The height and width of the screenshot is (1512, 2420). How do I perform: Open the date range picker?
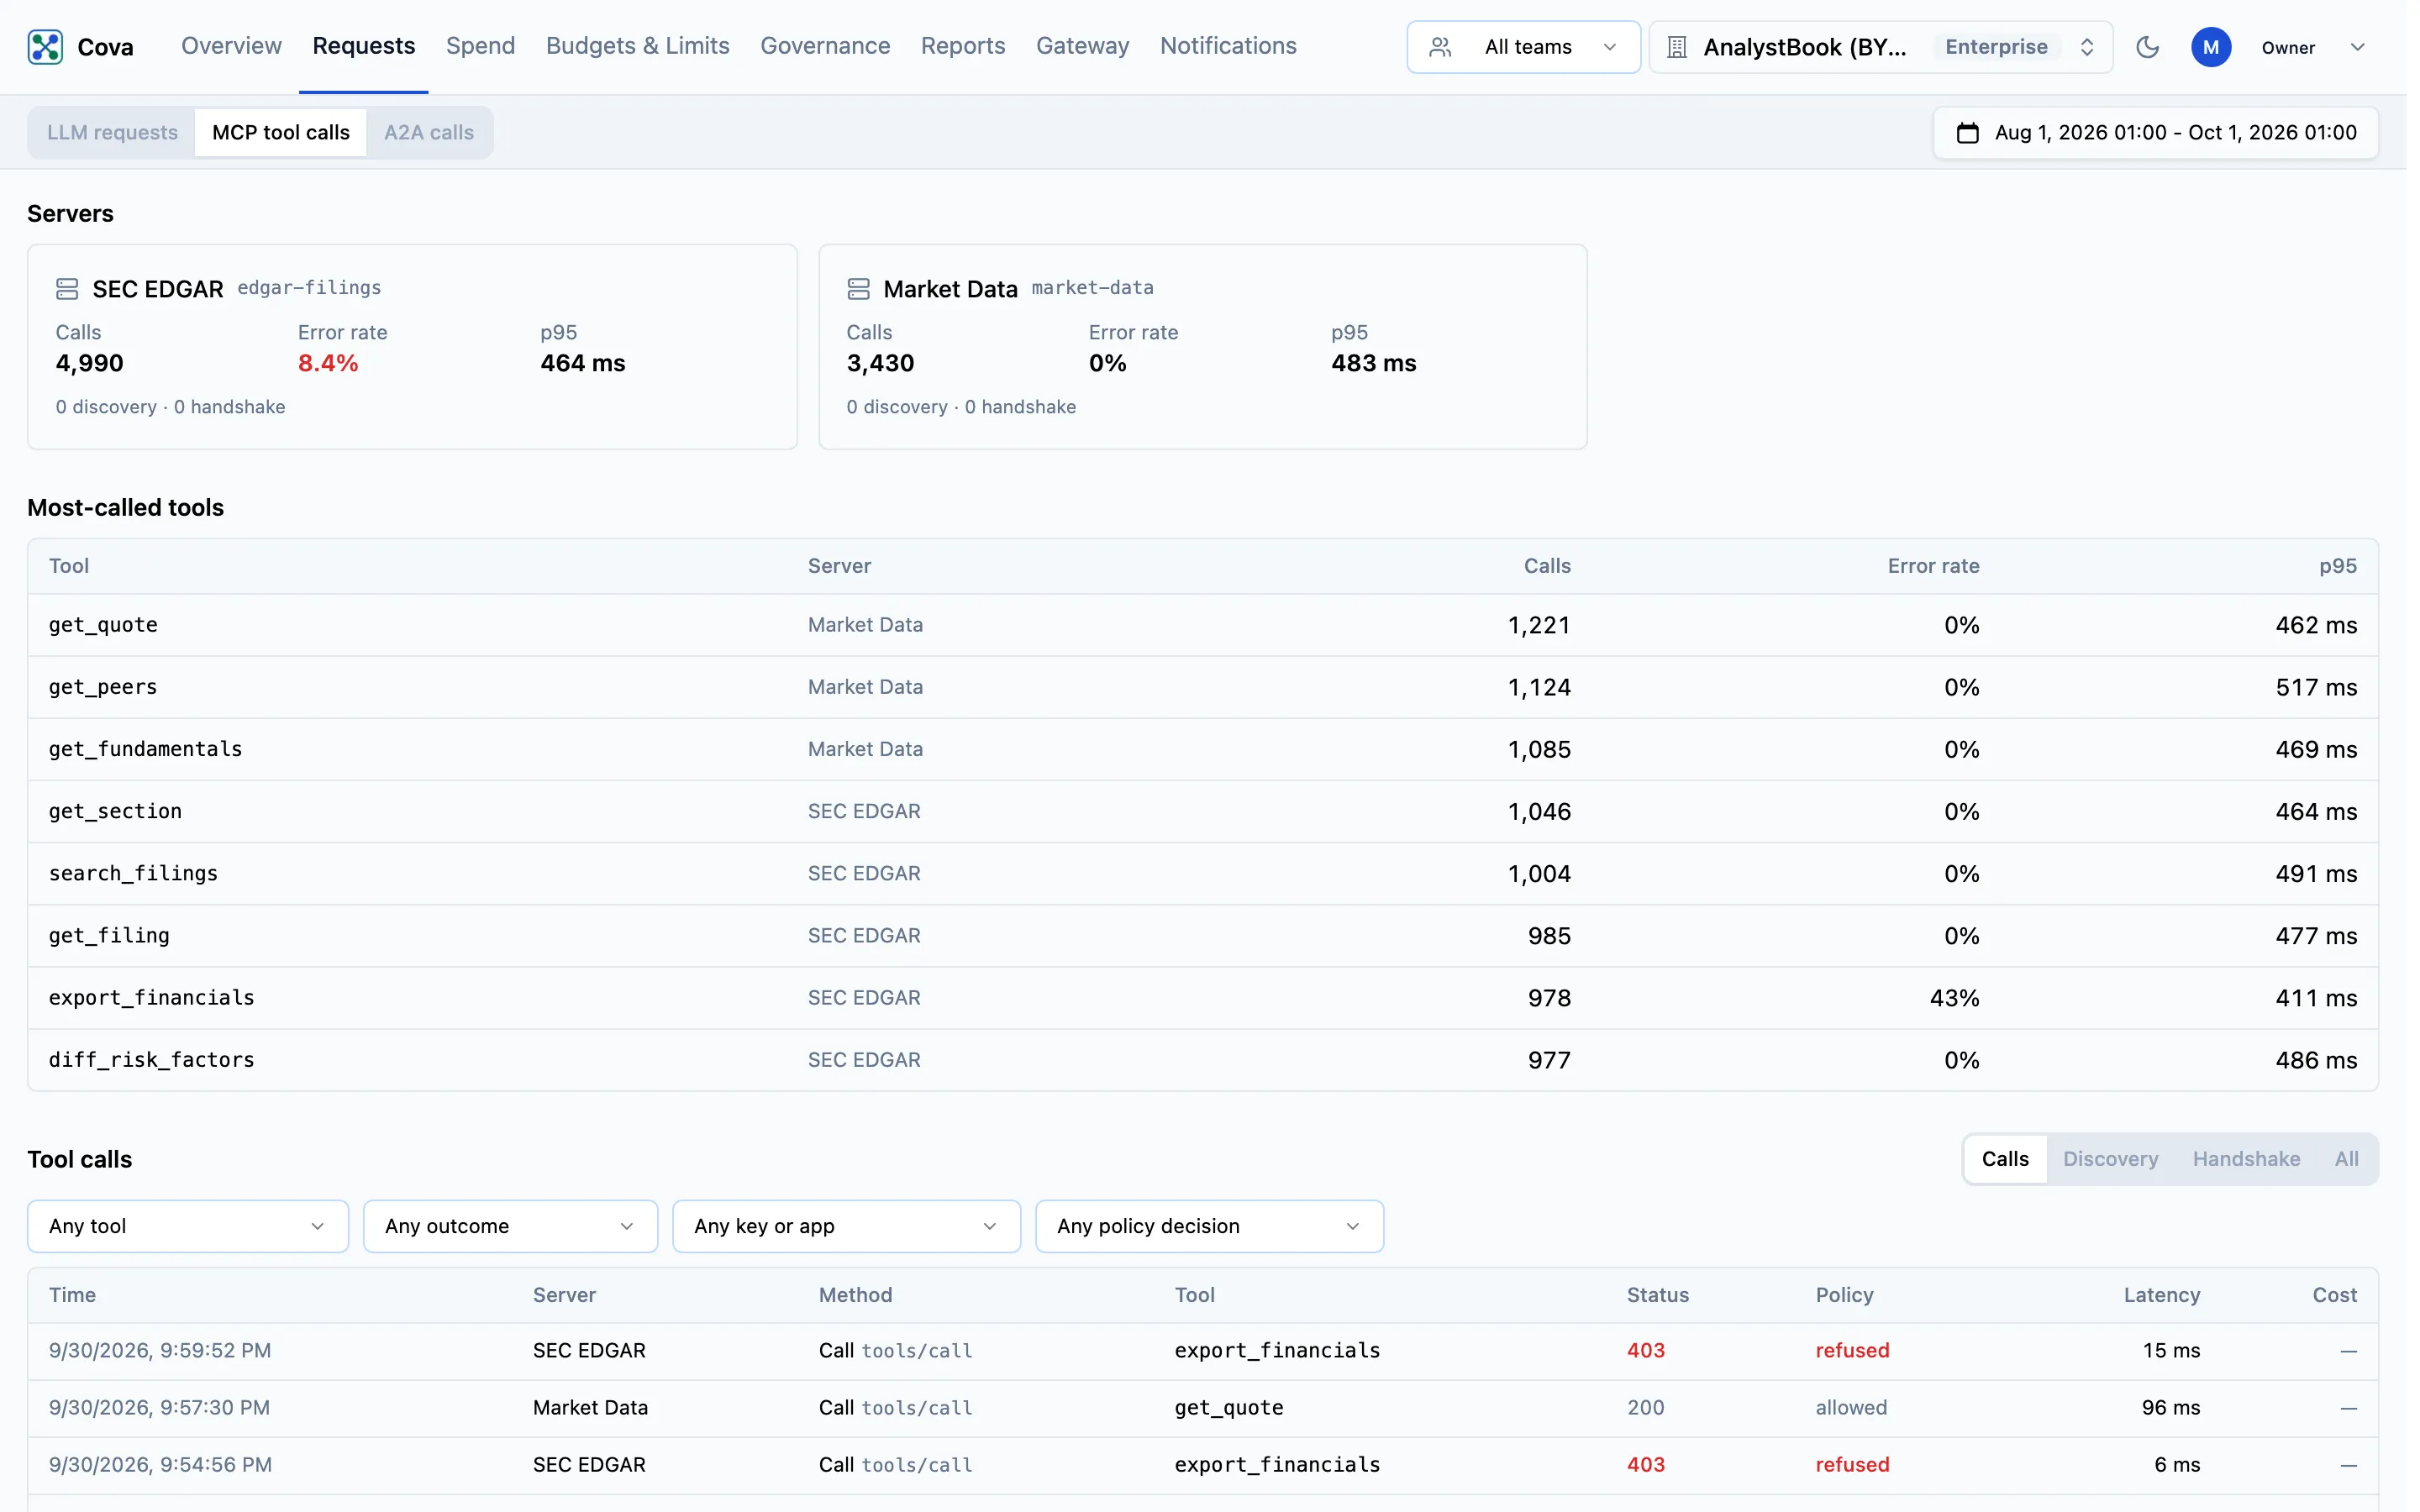coord(2155,133)
